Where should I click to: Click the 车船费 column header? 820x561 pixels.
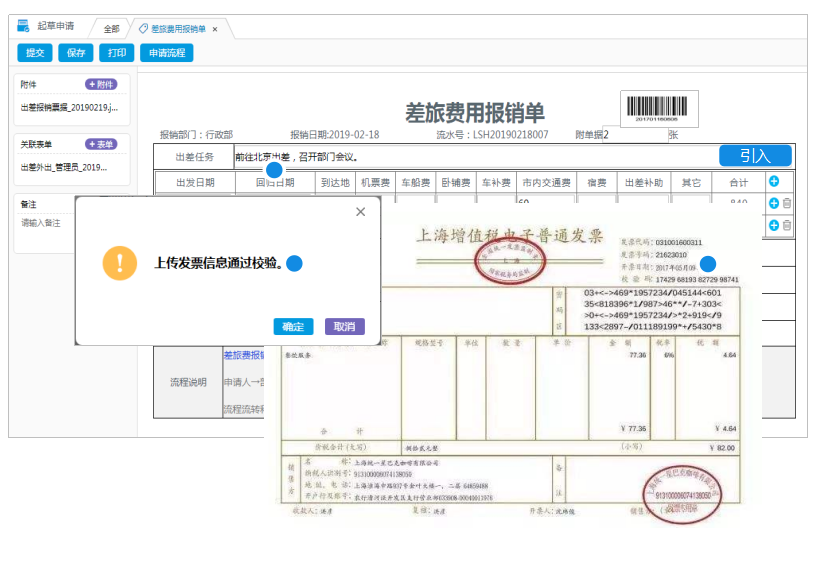click(x=416, y=182)
